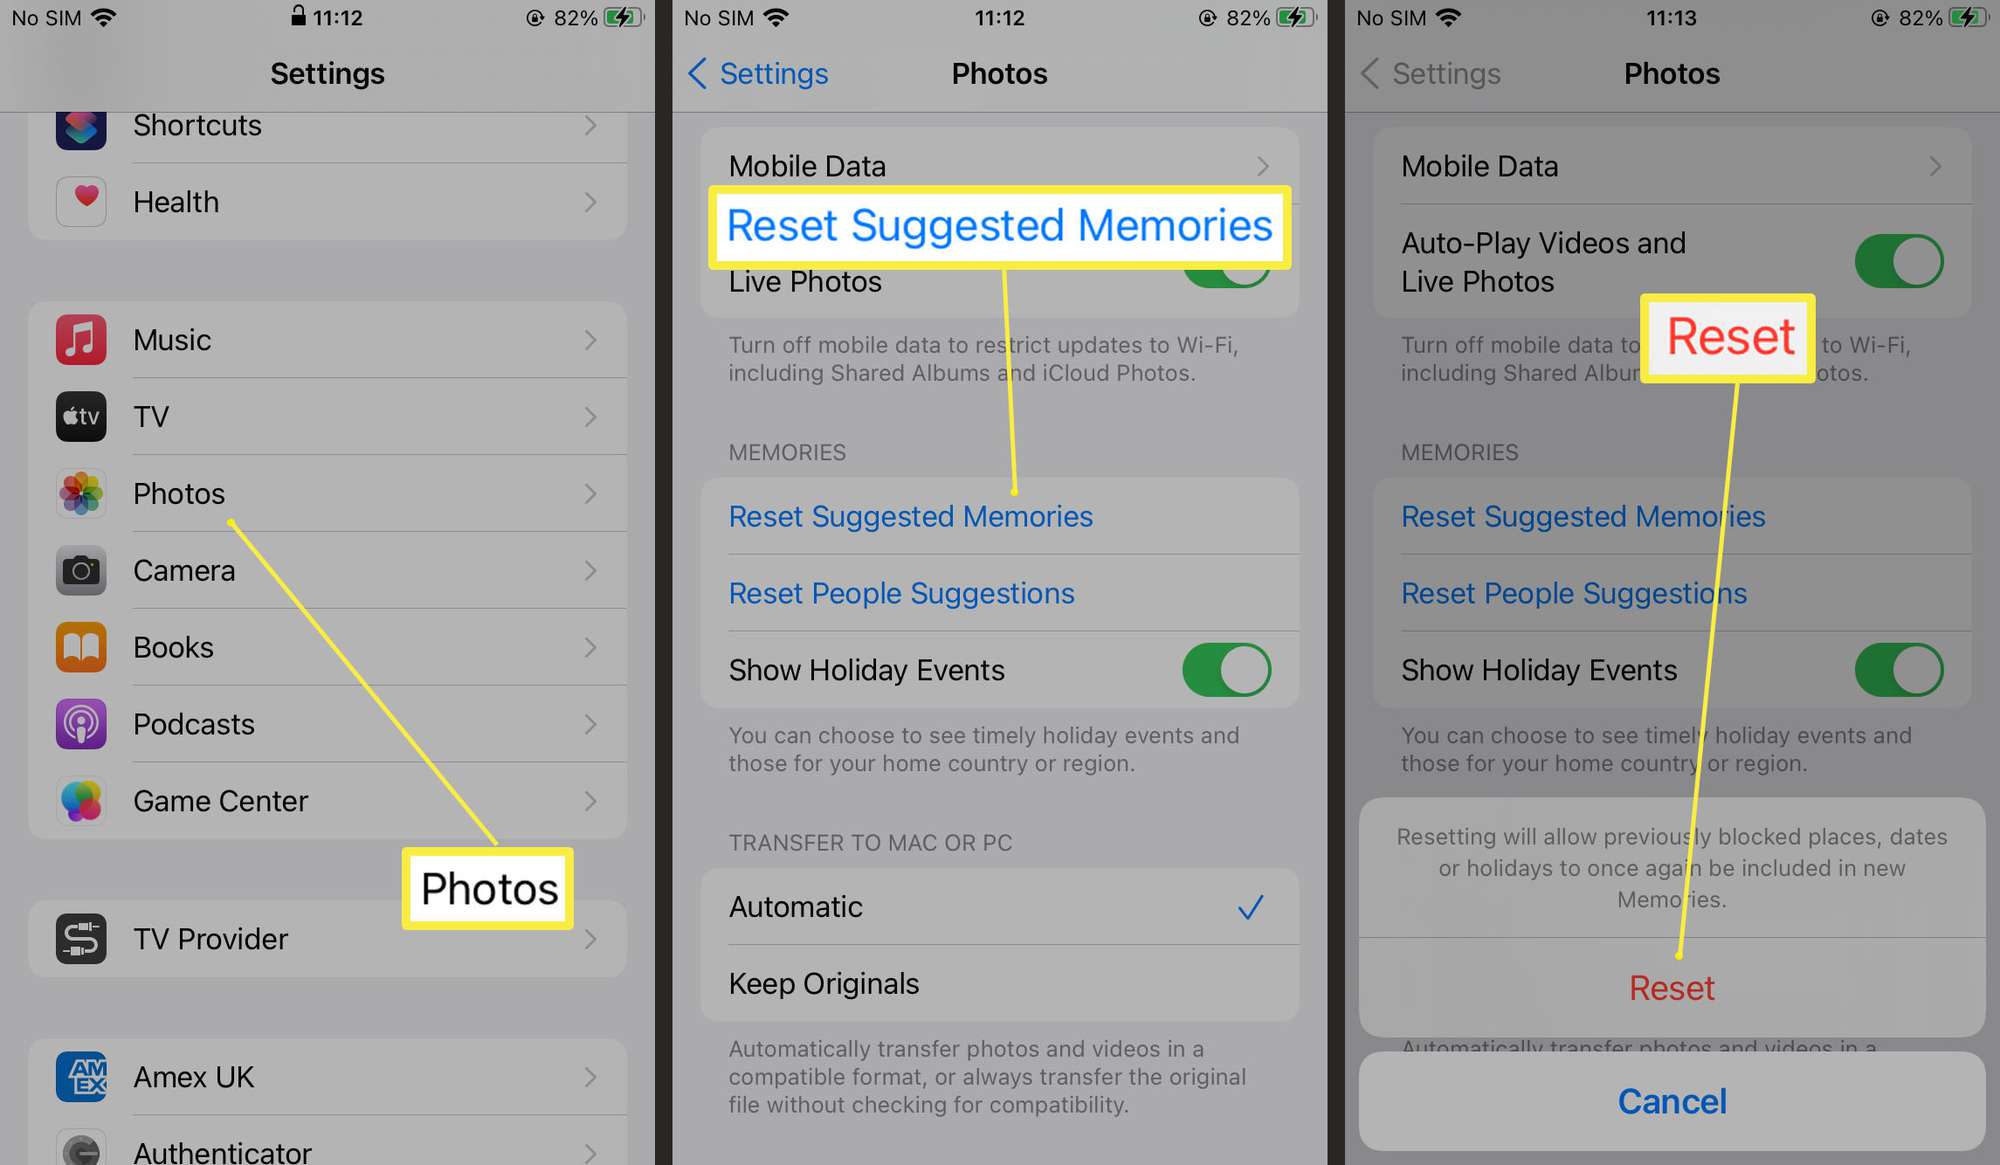Click Reset Suggested Memories option
Screen dimensions: 2000x1165
click(911, 516)
